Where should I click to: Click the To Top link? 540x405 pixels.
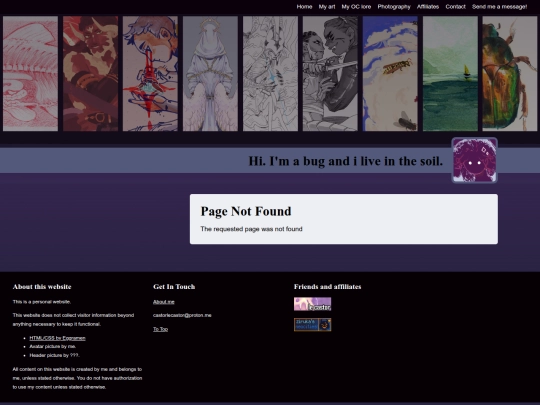point(160,329)
